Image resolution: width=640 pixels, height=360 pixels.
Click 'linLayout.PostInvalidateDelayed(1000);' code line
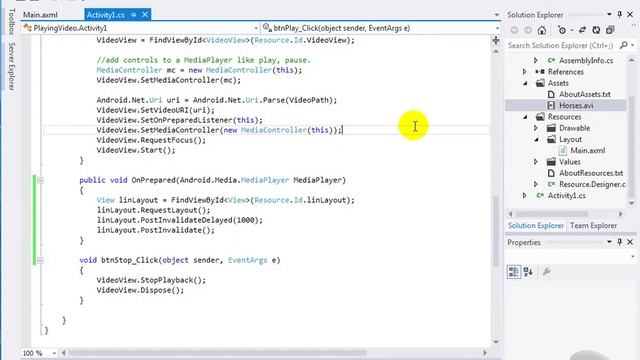pos(180,220)
